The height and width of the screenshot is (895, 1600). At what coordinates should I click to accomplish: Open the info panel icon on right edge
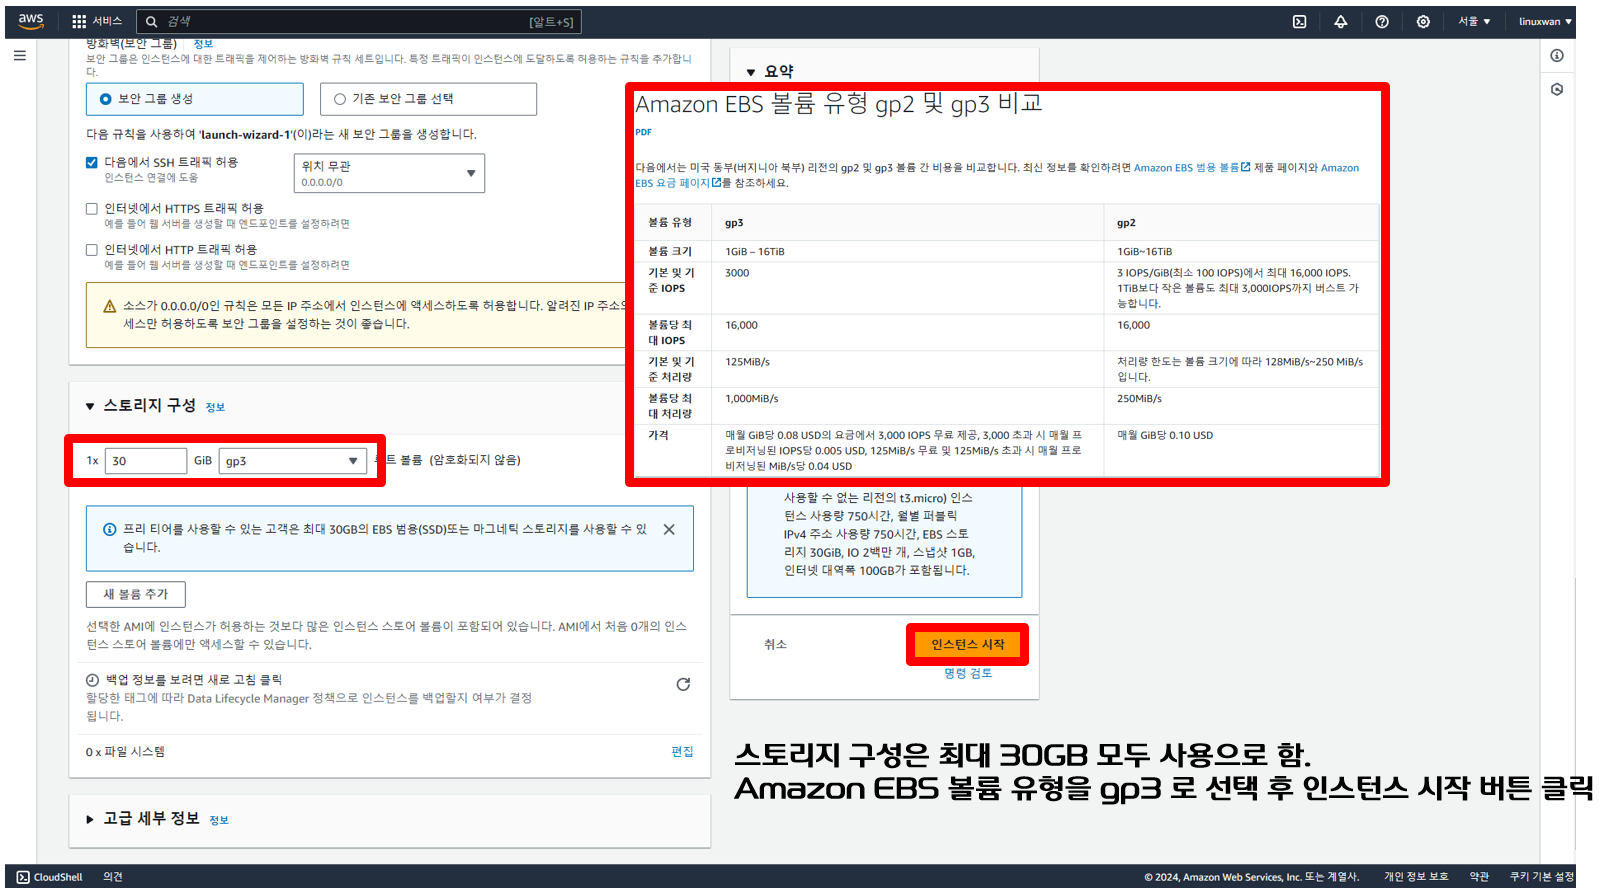pyautogui.click(x=1557, y=56)
